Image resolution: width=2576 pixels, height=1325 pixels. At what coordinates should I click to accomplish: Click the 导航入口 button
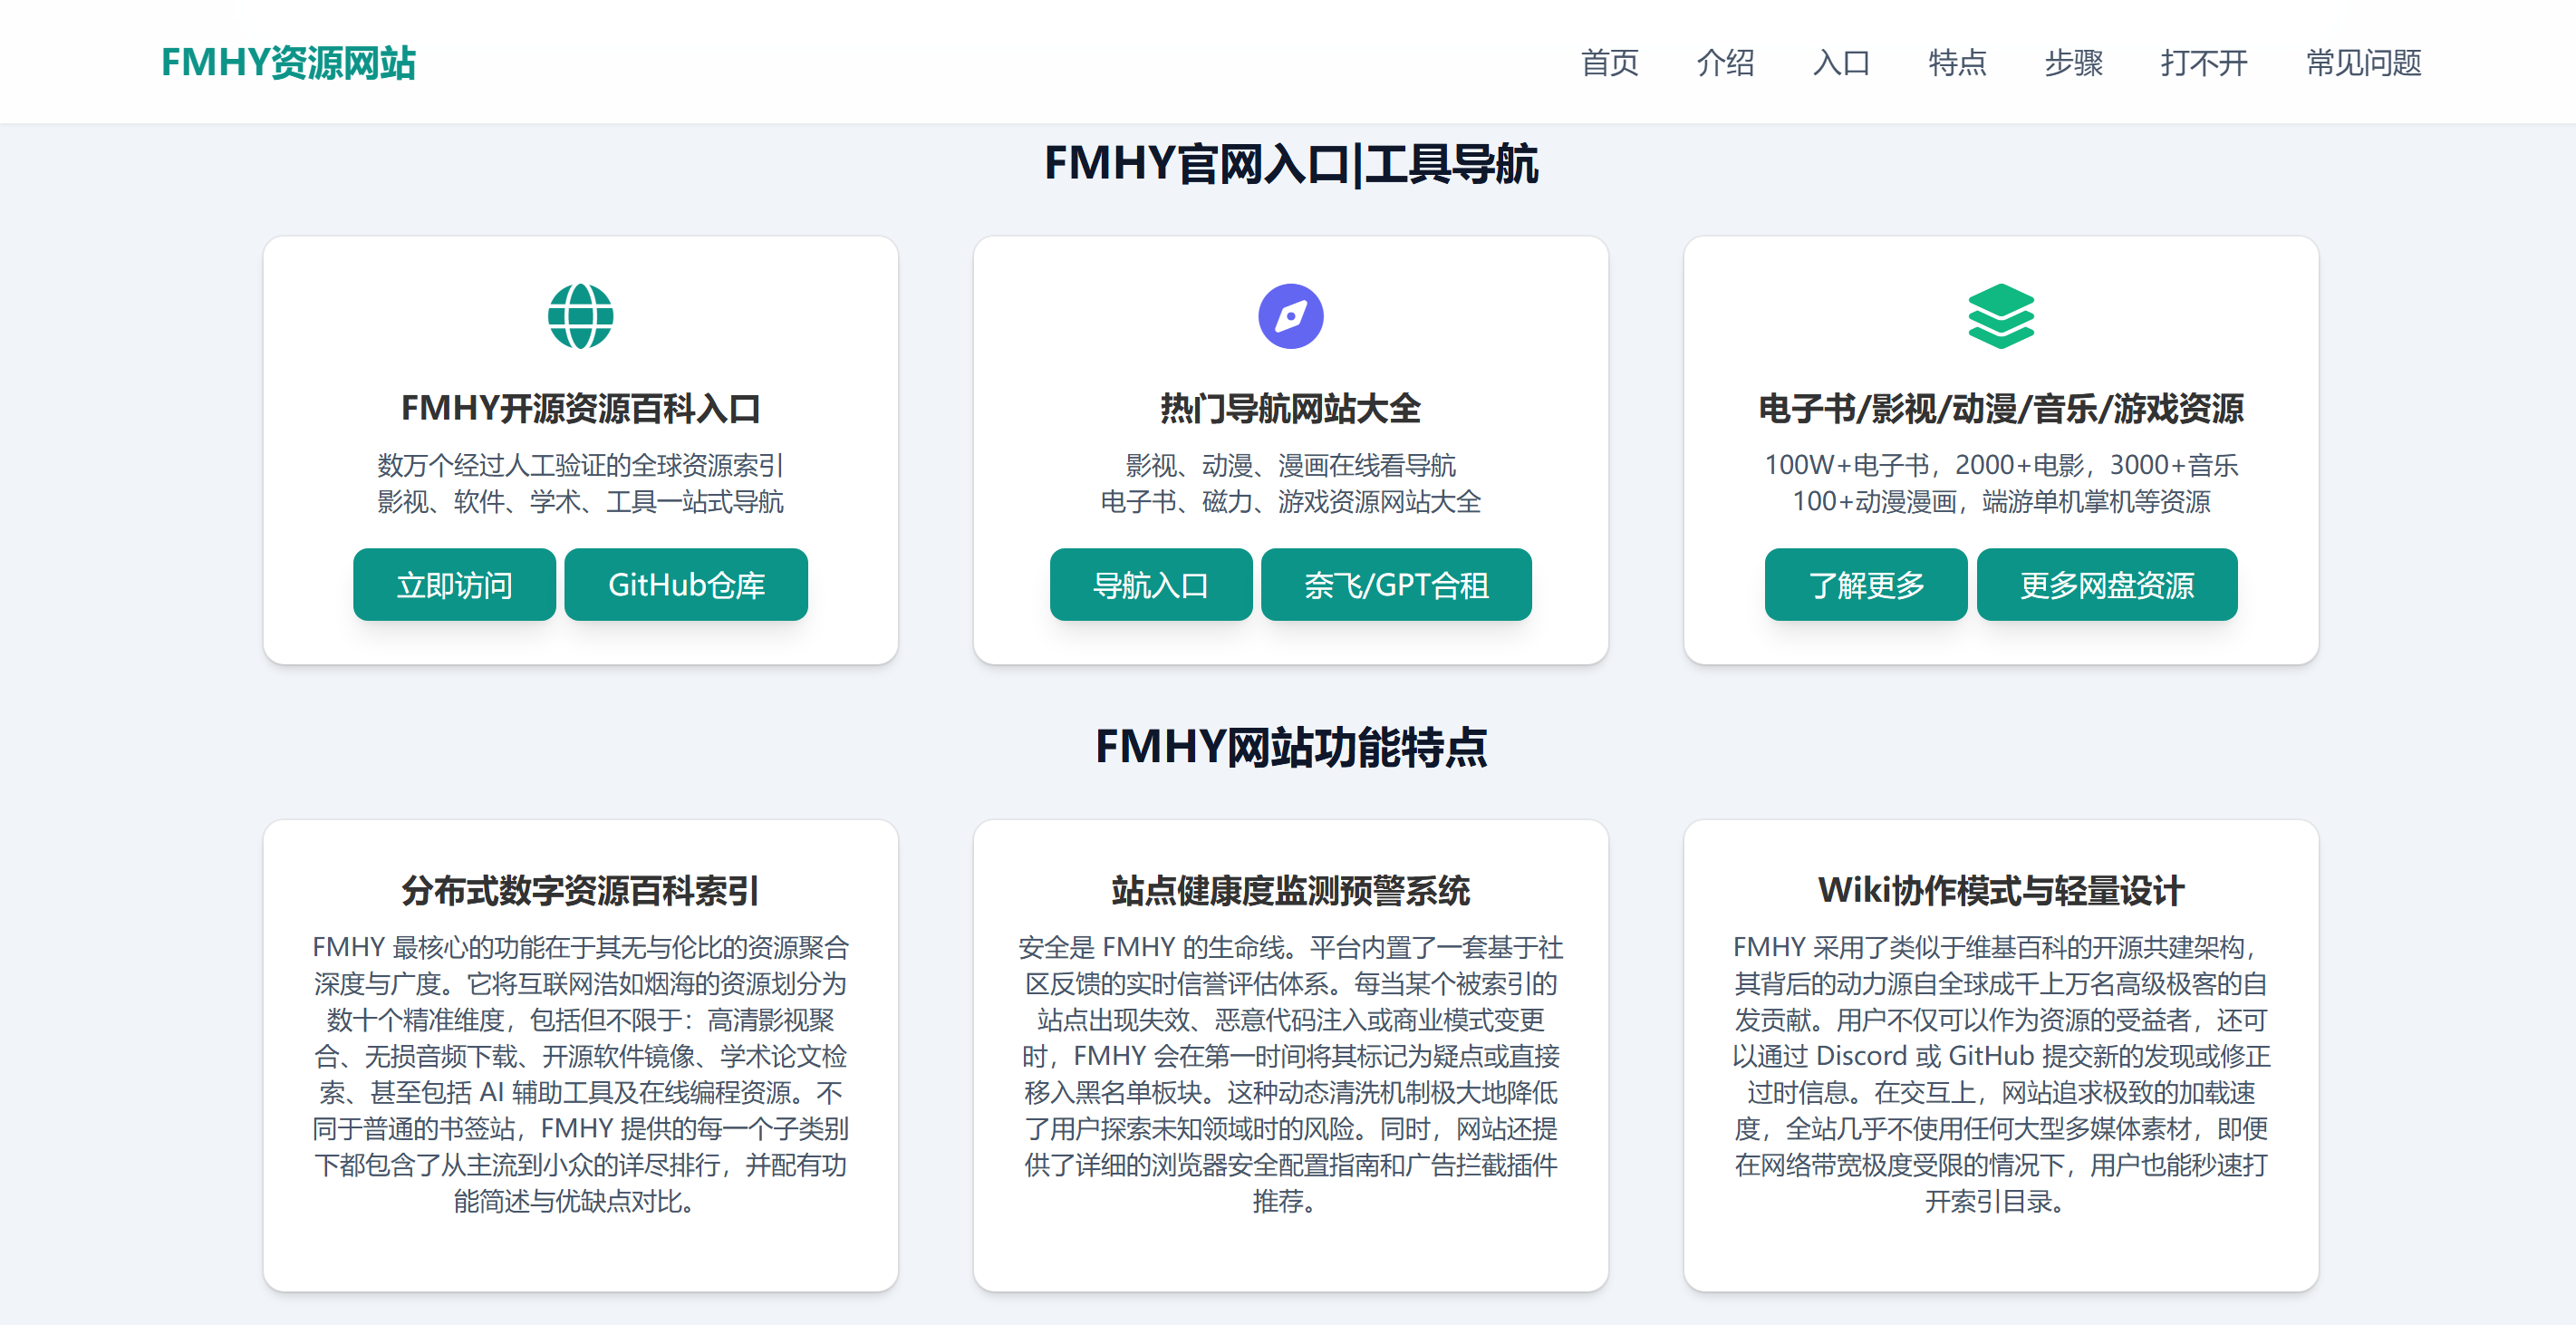coord(1151,585)
